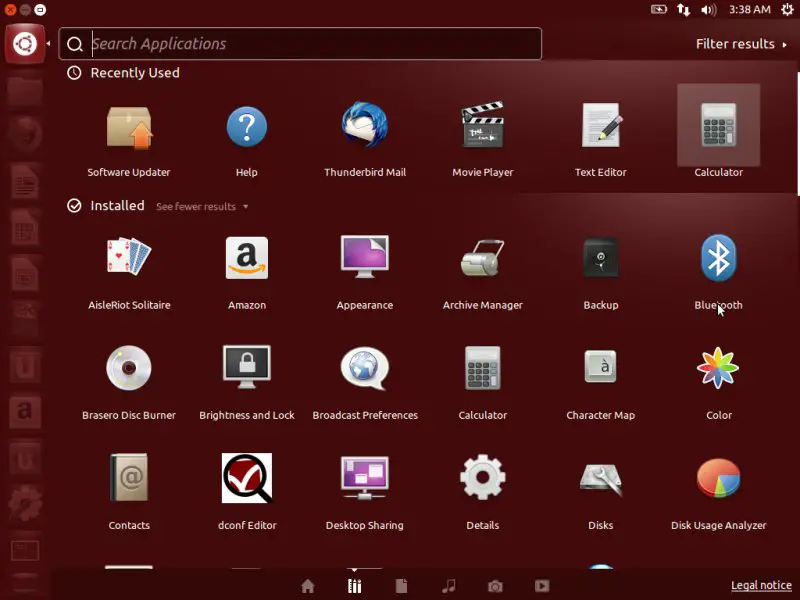Open the sound volume indicator
Viewport: 800px width, 600px height.
click(709, 9)
